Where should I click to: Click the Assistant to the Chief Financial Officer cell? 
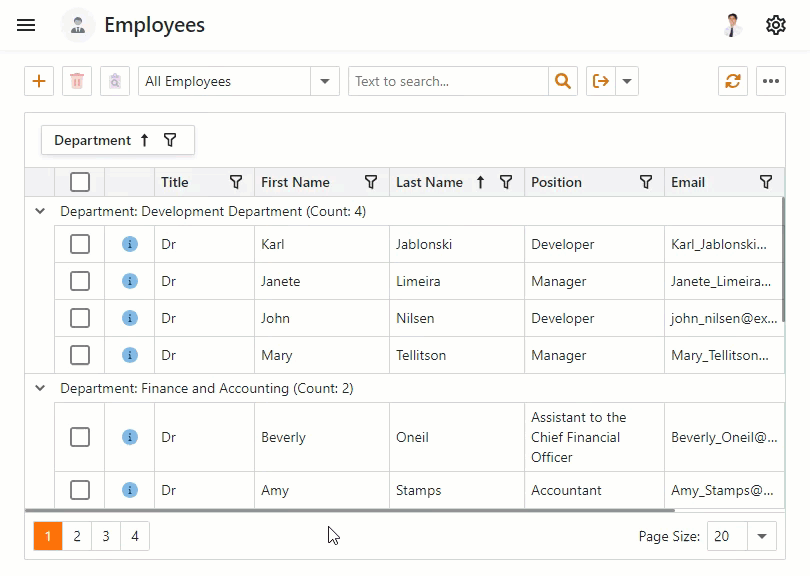594,437
